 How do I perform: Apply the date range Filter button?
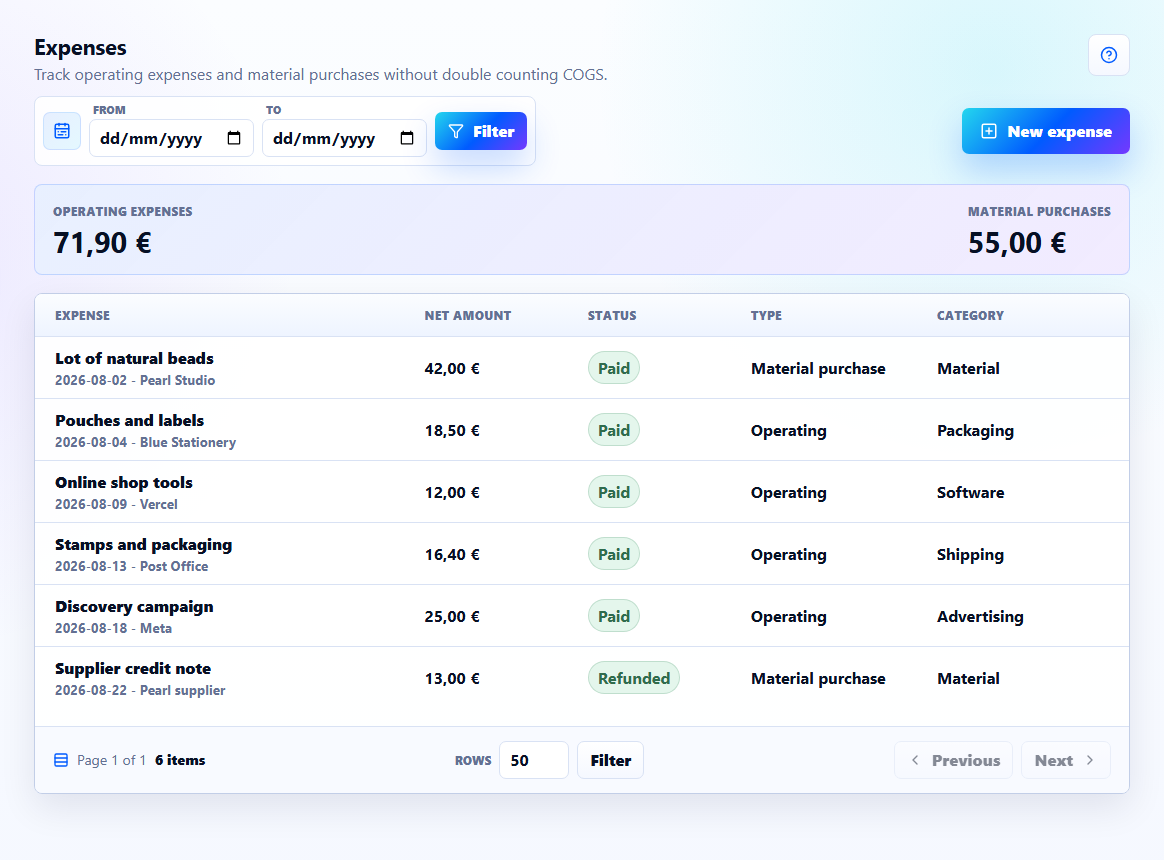click(481, 131)
